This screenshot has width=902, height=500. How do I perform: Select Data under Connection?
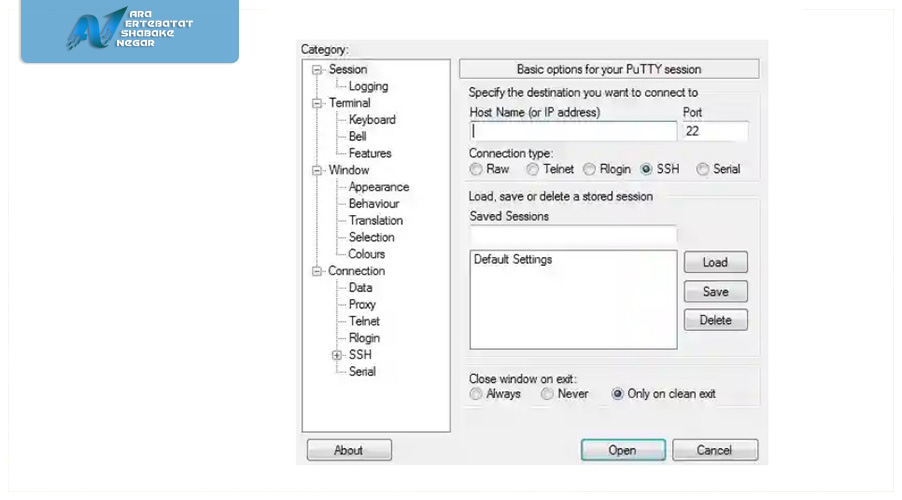pyautogui.click(x=360, y=288)
